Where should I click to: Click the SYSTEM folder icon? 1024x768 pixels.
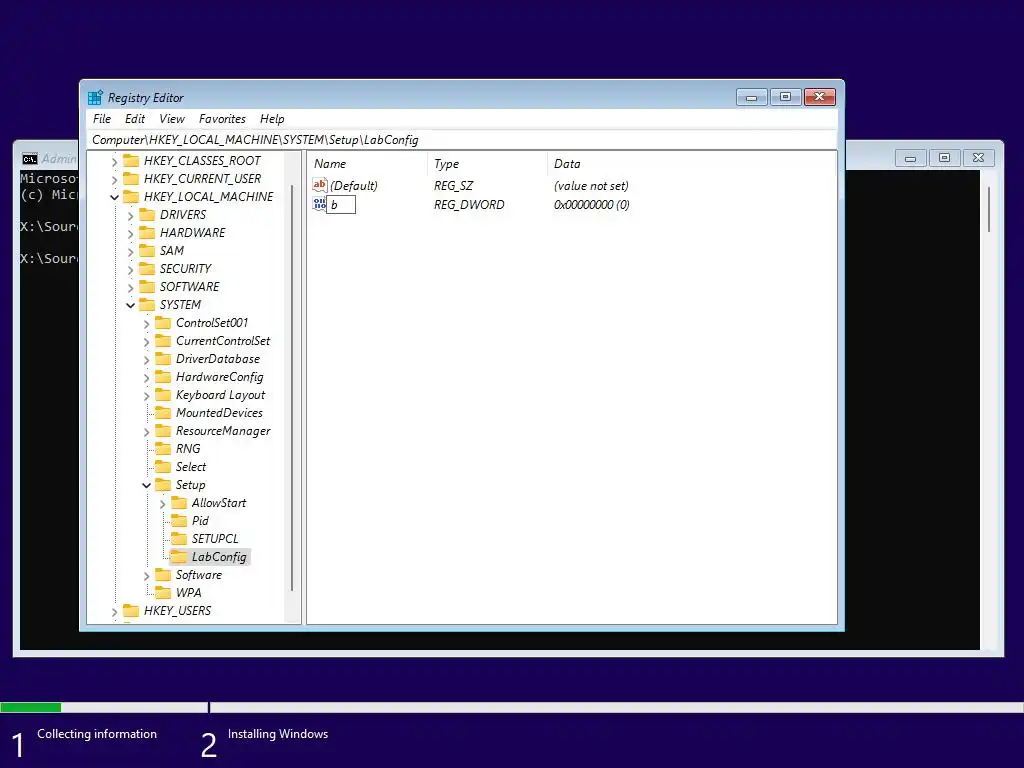tap(147, 305)
